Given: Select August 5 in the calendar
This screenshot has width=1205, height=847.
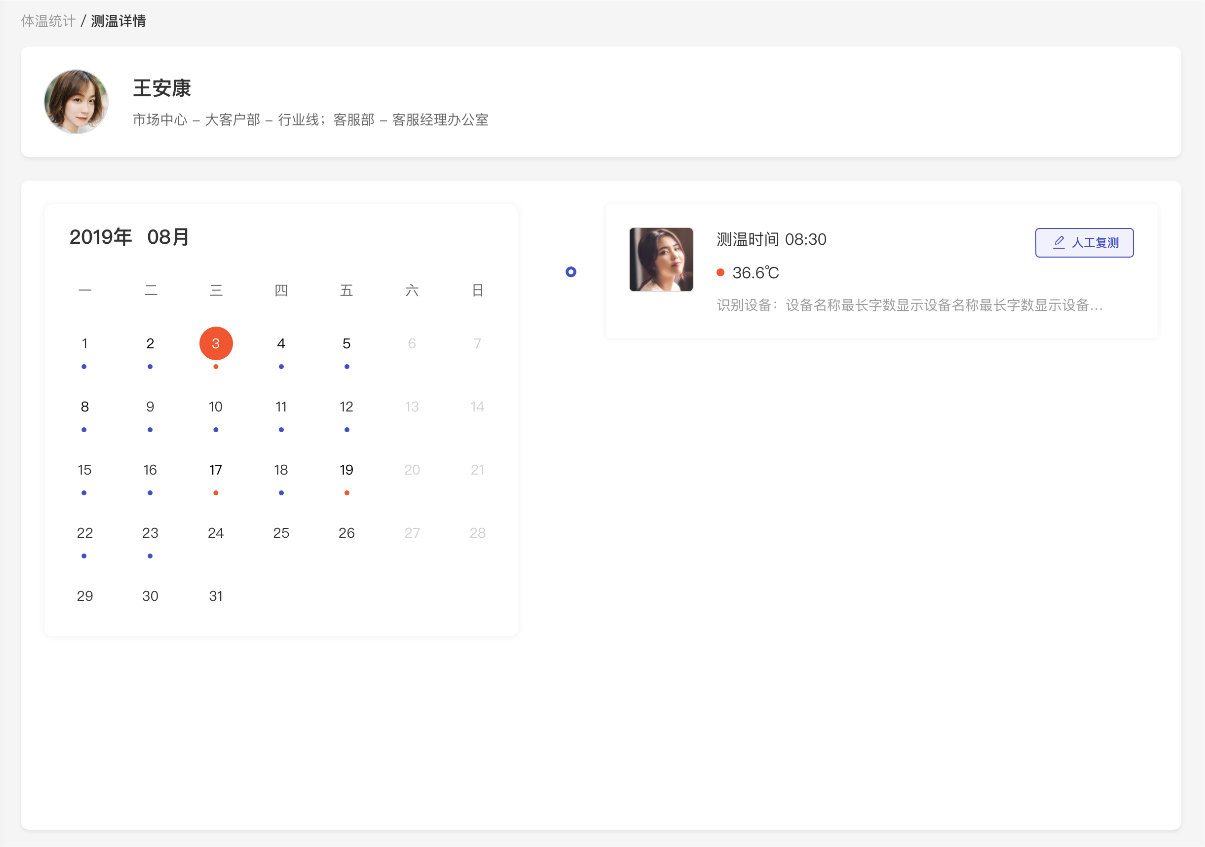Looking at the screenshot, I should 347,343.
